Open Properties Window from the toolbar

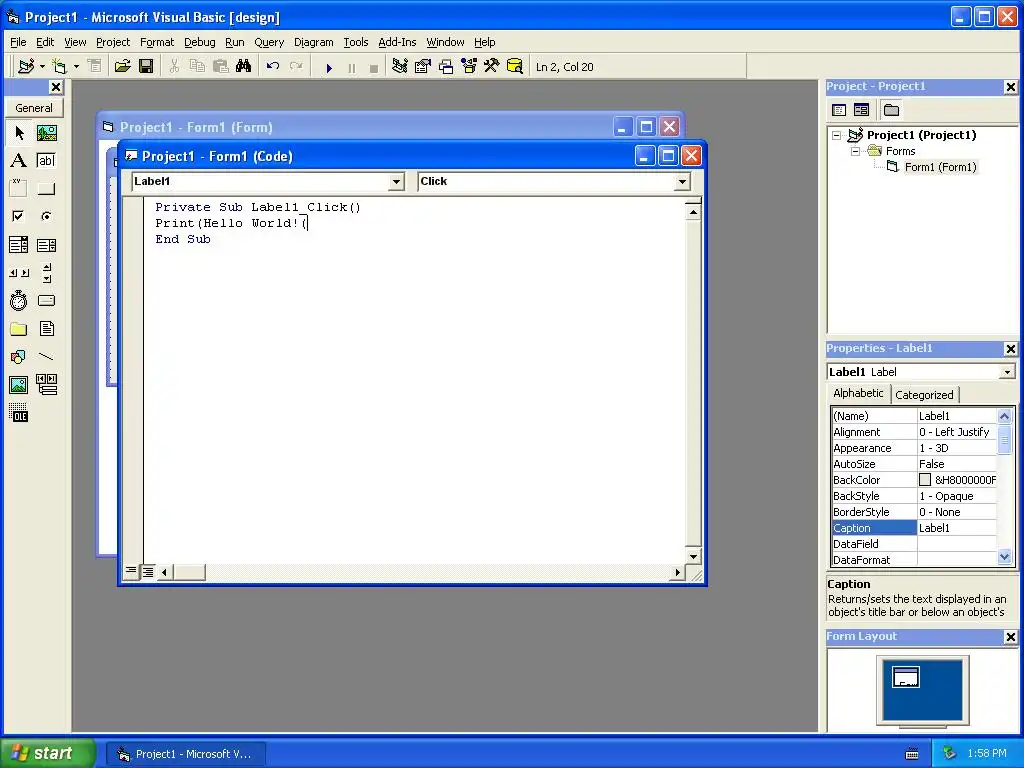pyautogui.click(x=423, y=67)
